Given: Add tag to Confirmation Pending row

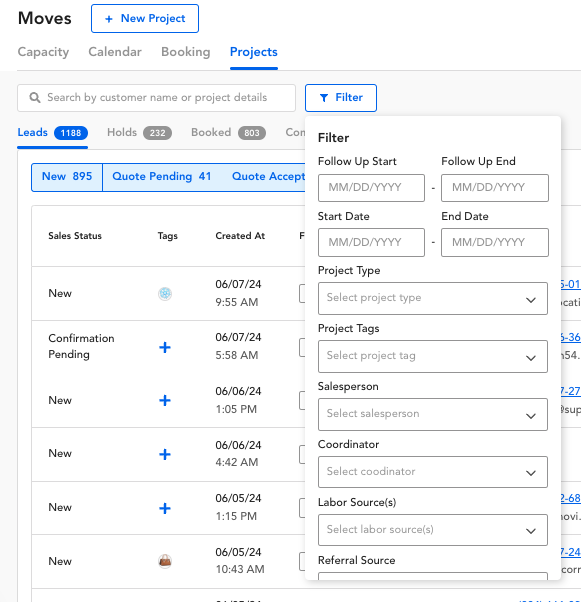Looking at the screenshot, I should click(x=165, y=347).
